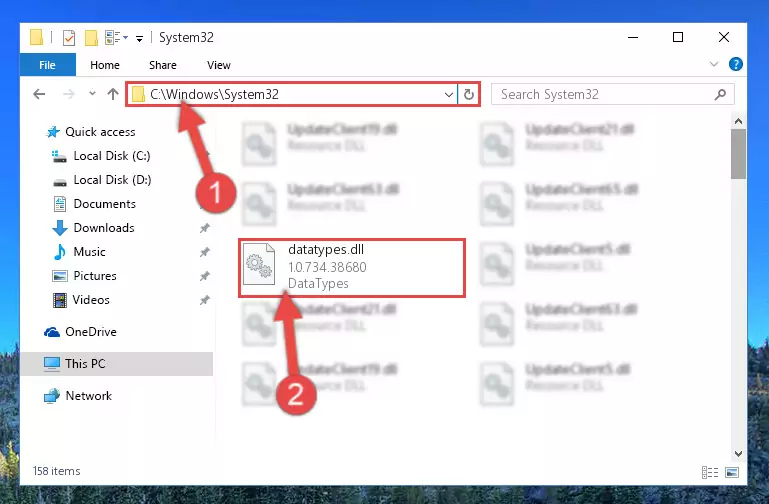
Task: Click the pin icon next to Videos
Action: point(205,300)
